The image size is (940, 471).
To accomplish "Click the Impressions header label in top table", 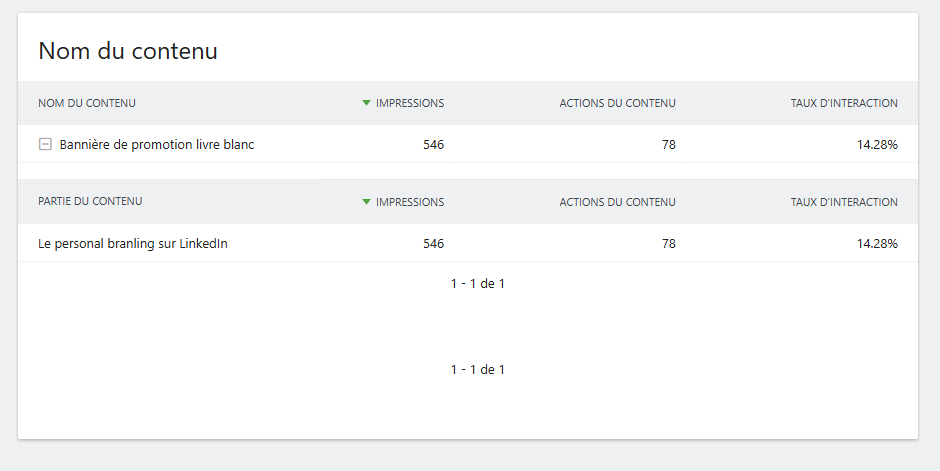I will pos(410,103).
